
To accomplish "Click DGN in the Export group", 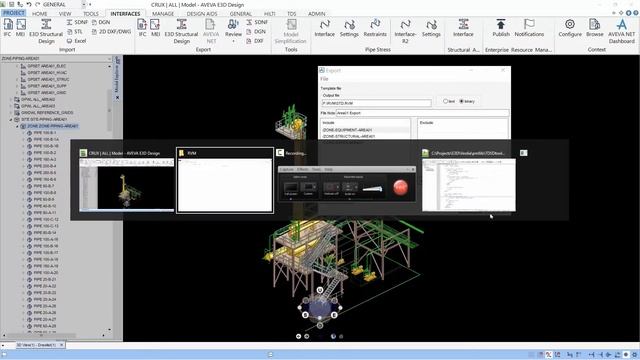I will click(256, 31).
